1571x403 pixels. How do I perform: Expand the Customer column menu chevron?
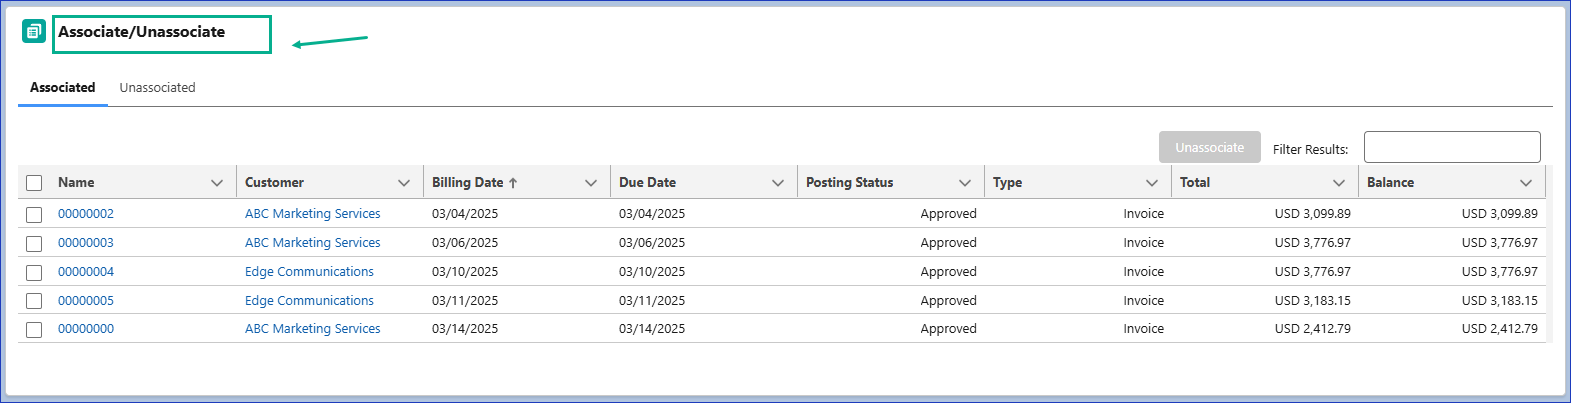click(404, 183)
